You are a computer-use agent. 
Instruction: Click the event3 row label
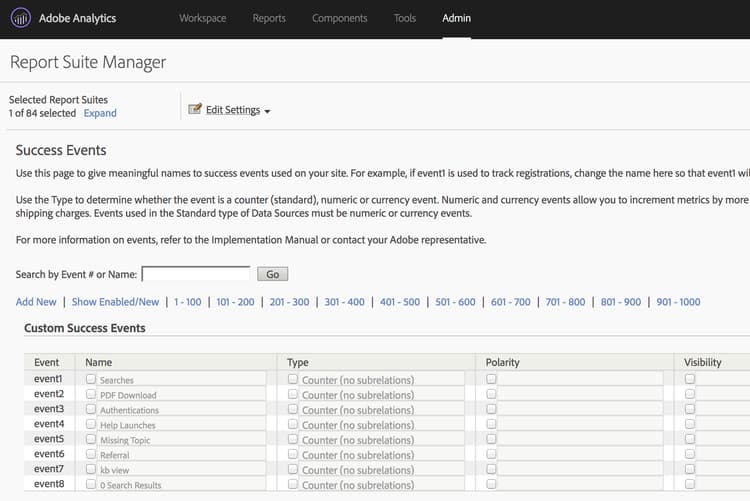click(49, 409)
